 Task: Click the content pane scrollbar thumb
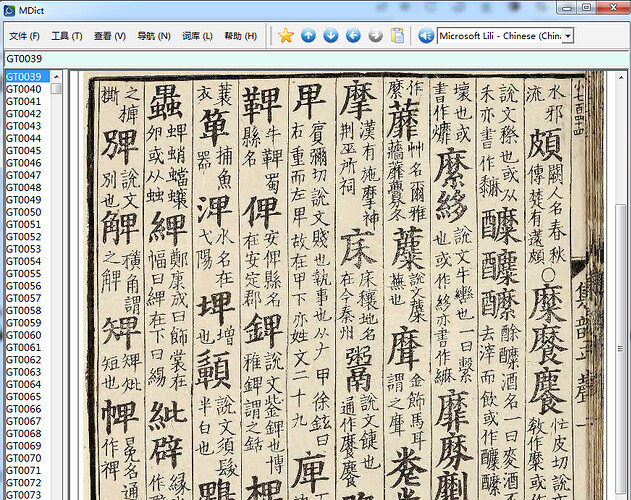[x=621, y=349]
